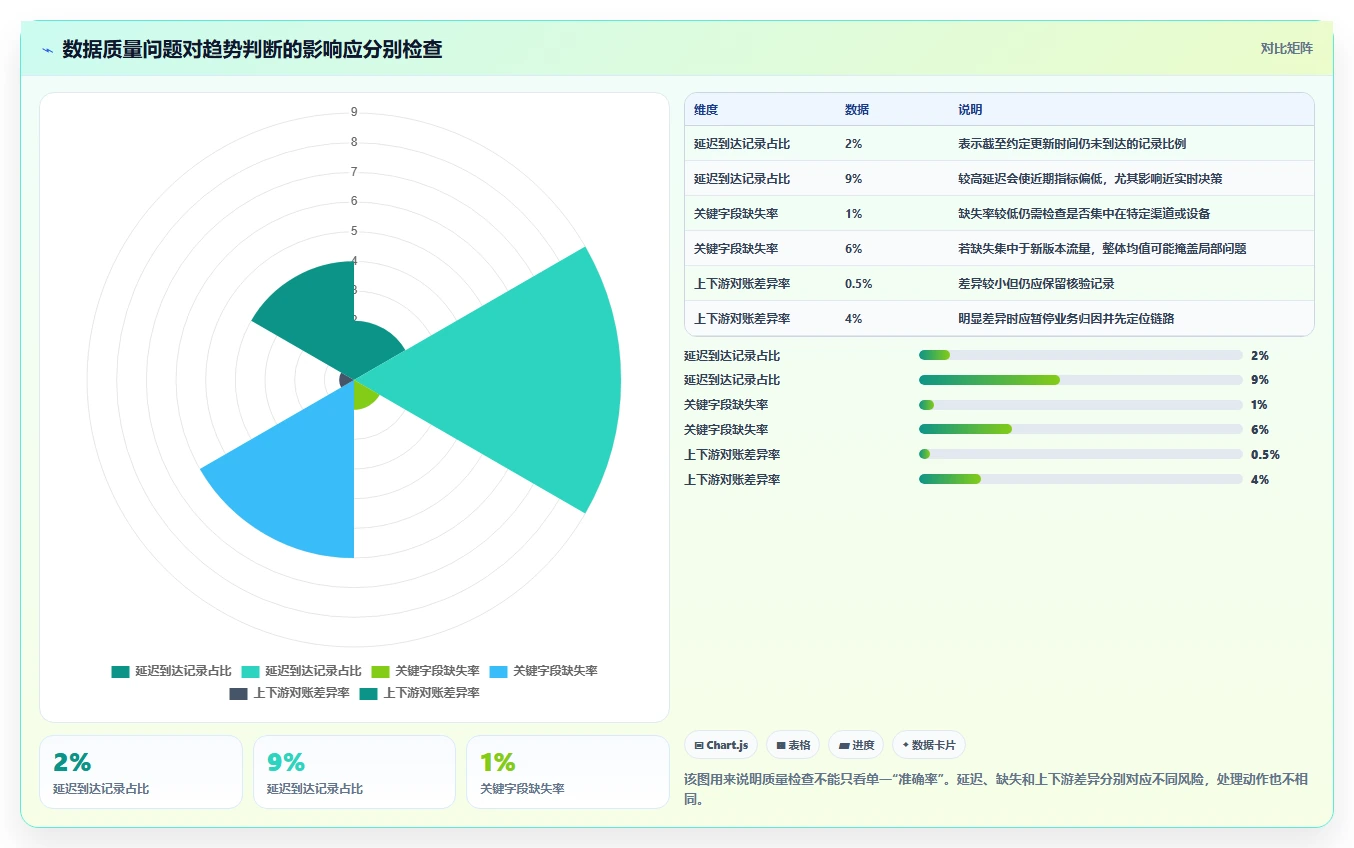The height and width of the screenshot is (848, 1354).
Task: Toggle green 关键字段缺失率 legend entry
Action: click(x=425, y=671)
